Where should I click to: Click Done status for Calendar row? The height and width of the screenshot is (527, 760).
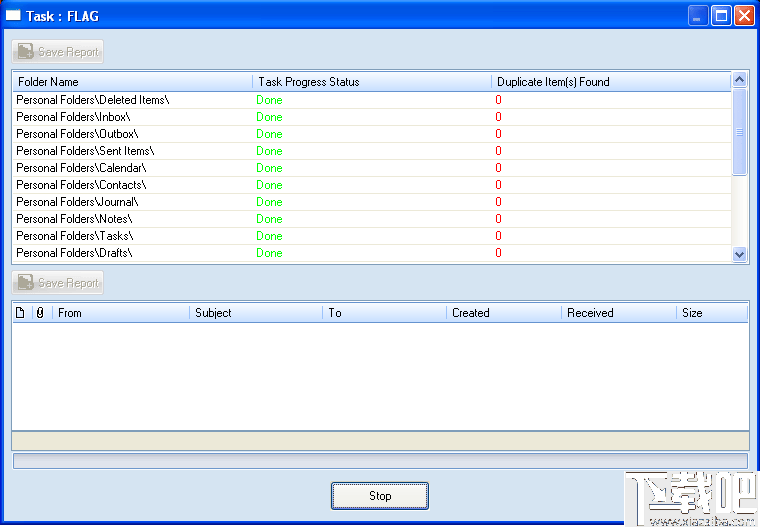point(269,168)
